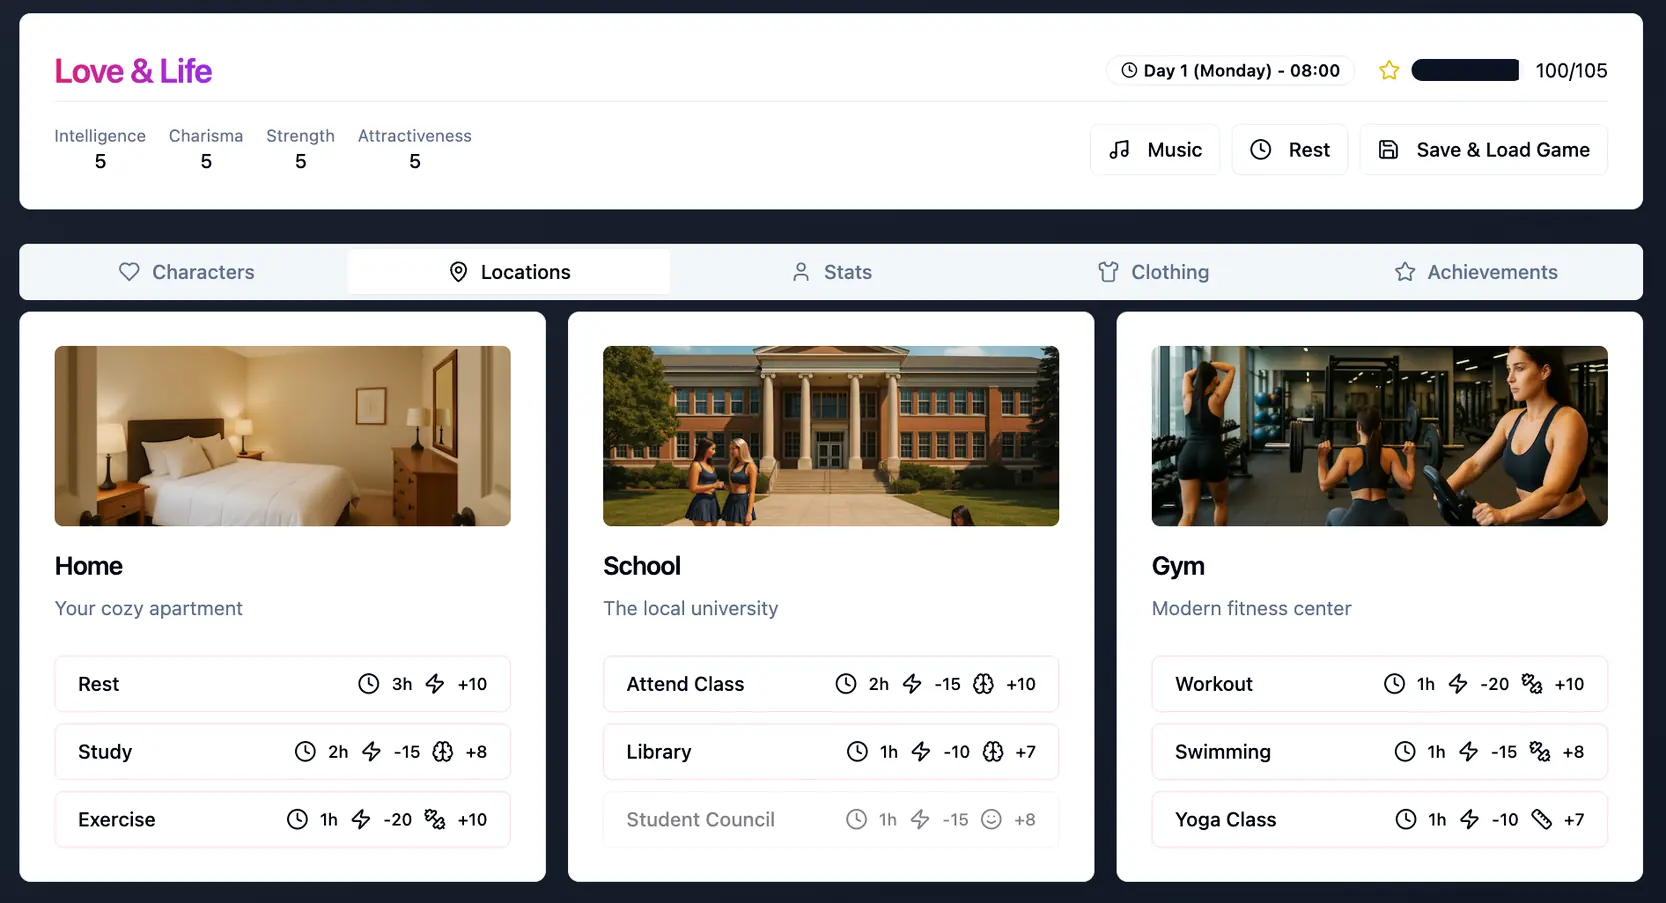Click the person icon on Stats tab
The width and height of the screenshot is (1666, 903).
coord(800,272)
